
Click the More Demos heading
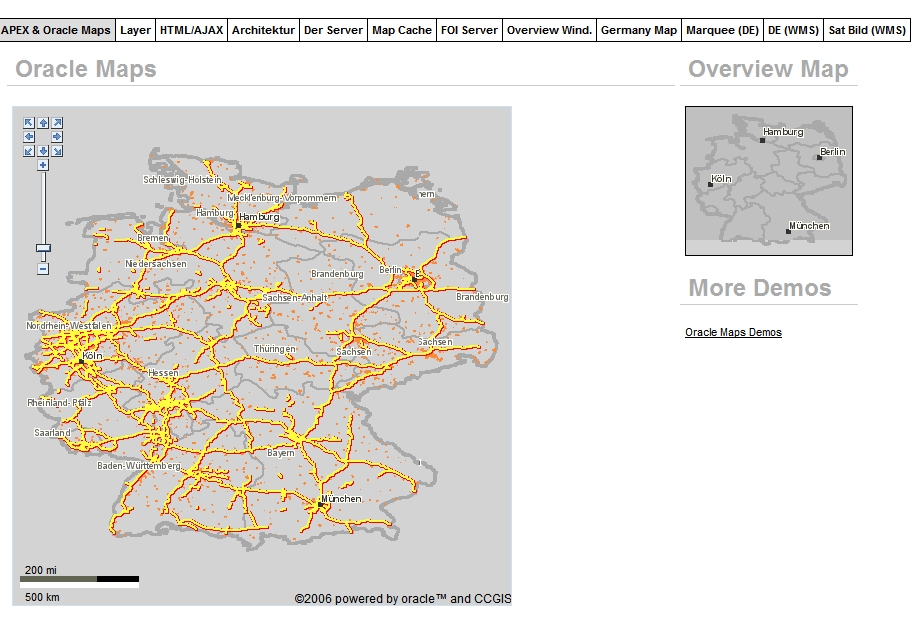coord(760,287)
